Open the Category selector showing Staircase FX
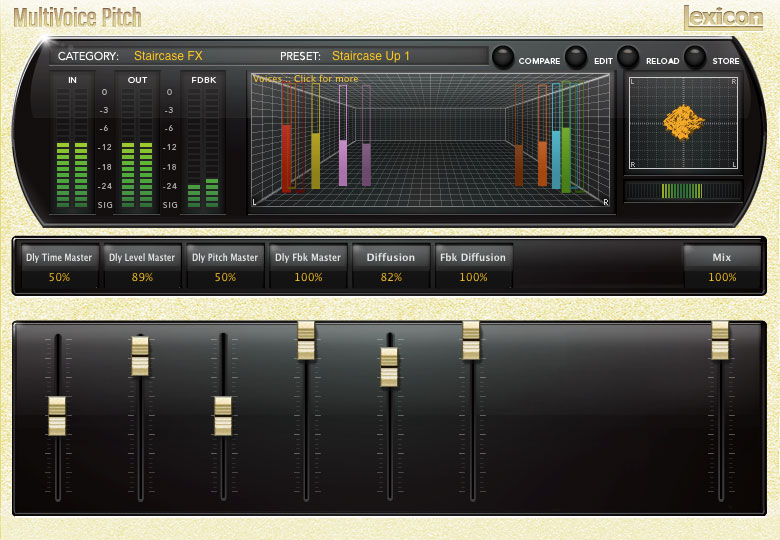This screenshot has height=540, width=780. click(168, 56)
